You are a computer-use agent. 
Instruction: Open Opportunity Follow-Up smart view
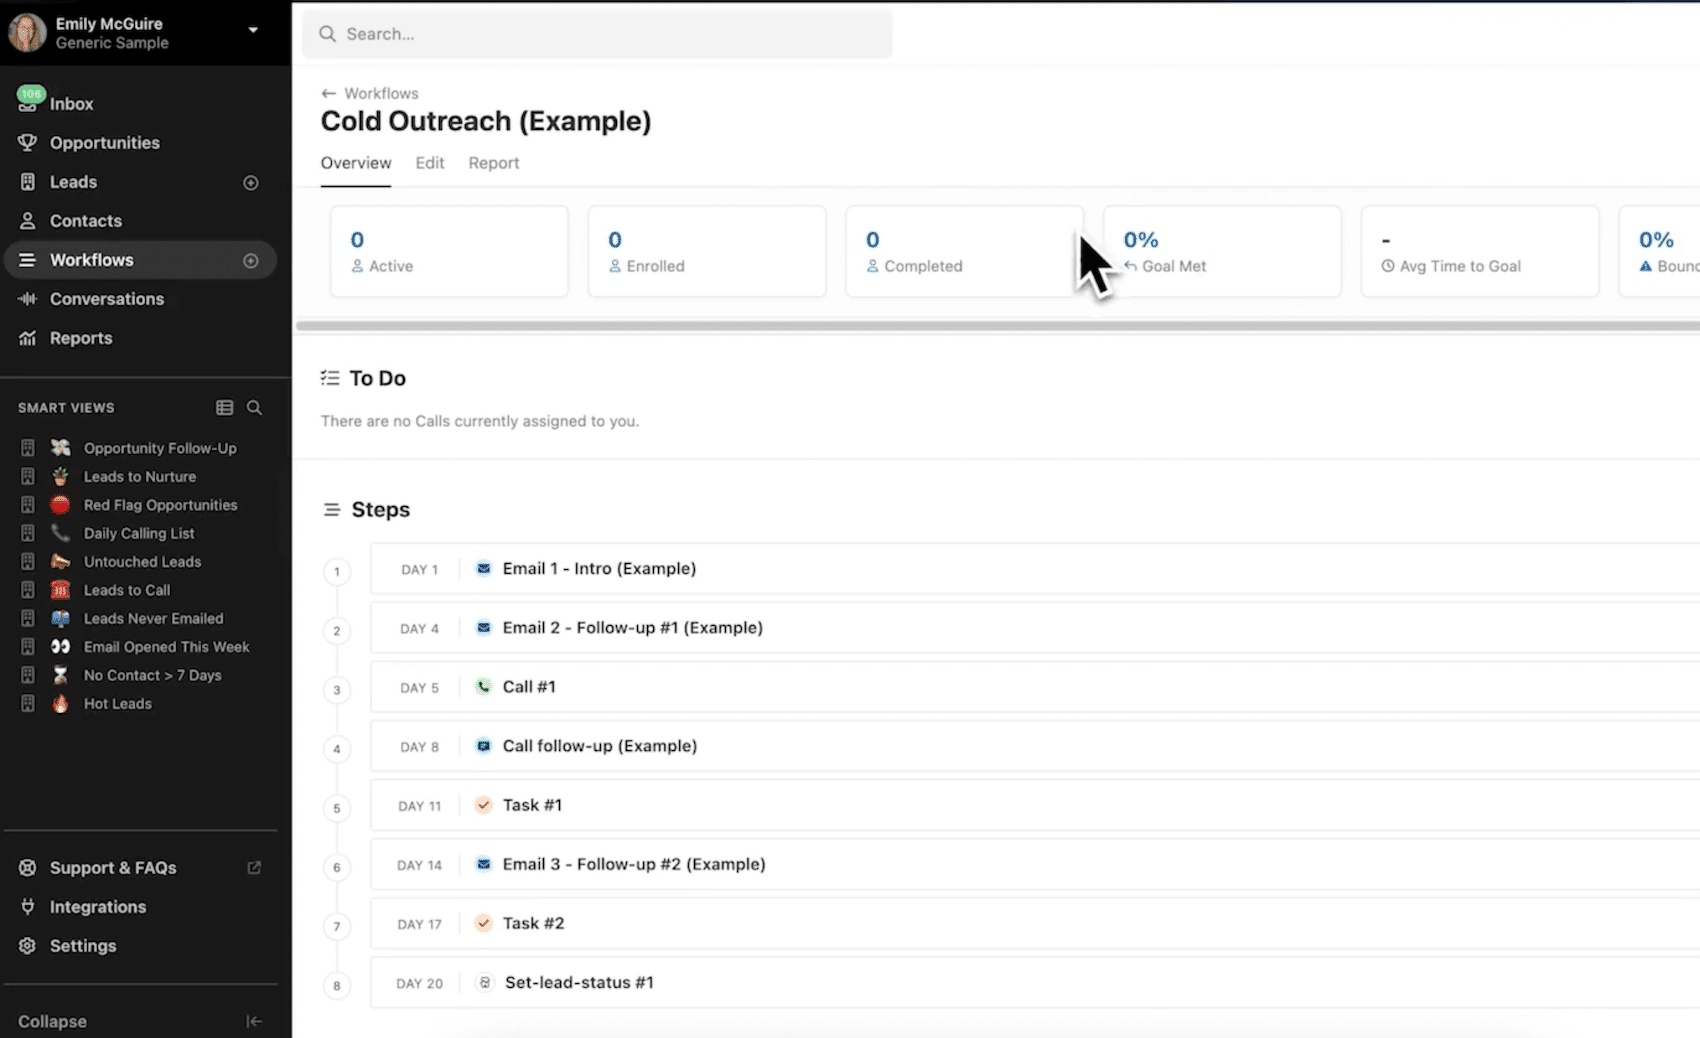coord(160,448)
